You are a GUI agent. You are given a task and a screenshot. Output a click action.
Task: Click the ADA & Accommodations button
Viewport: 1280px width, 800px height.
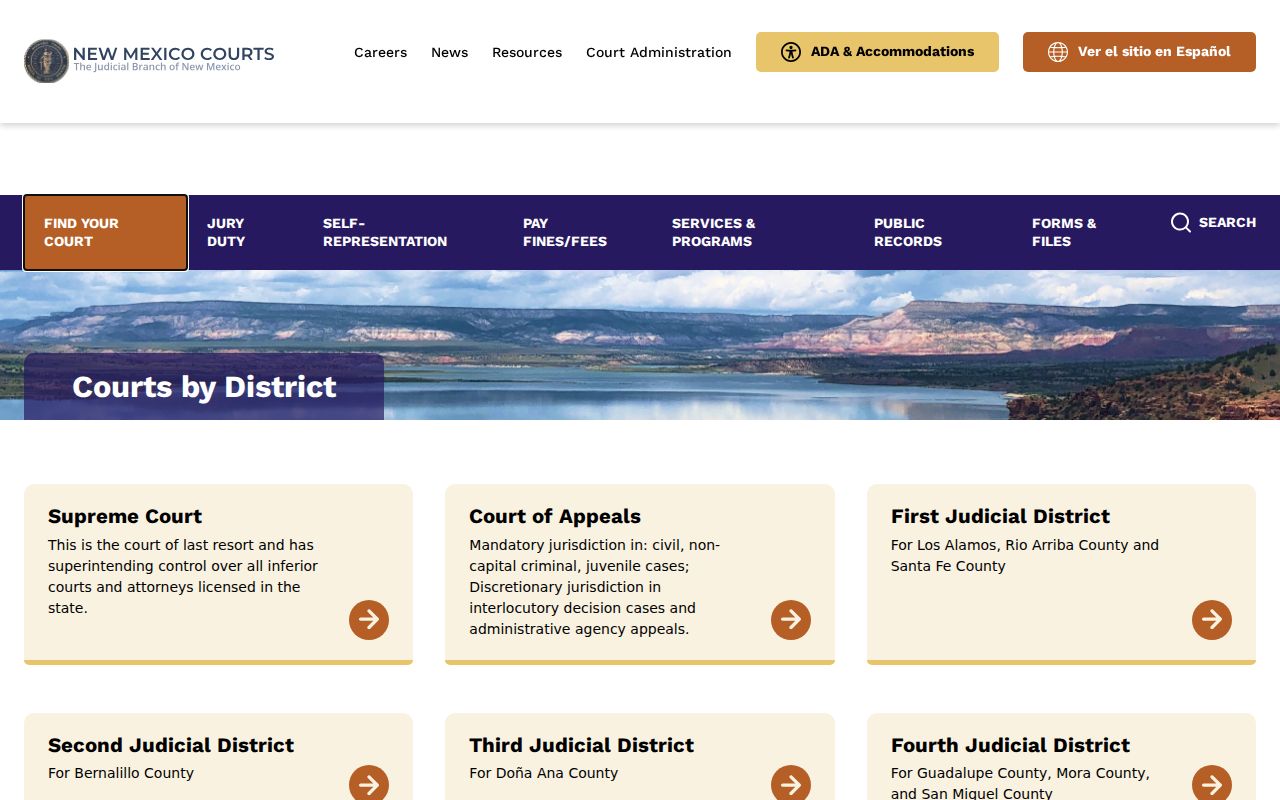[x=877, y=52]
